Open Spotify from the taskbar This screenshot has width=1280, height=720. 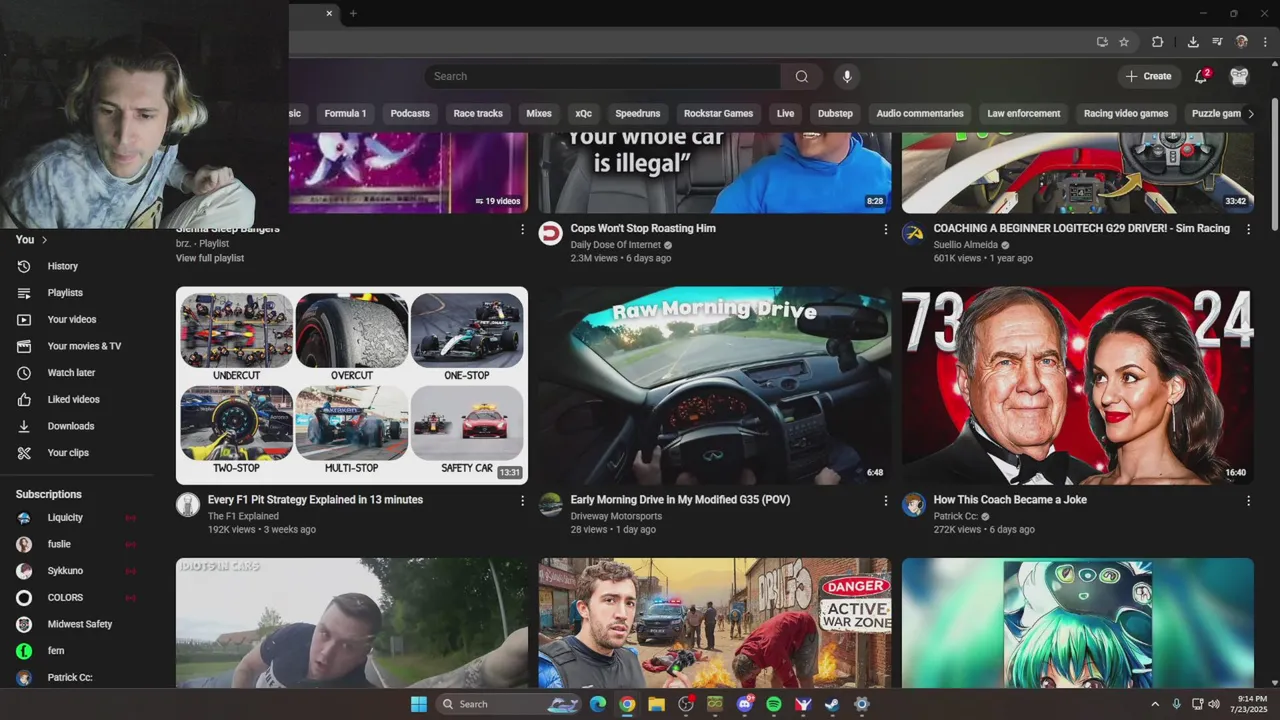pyautogui.click(x=774, y=704)
